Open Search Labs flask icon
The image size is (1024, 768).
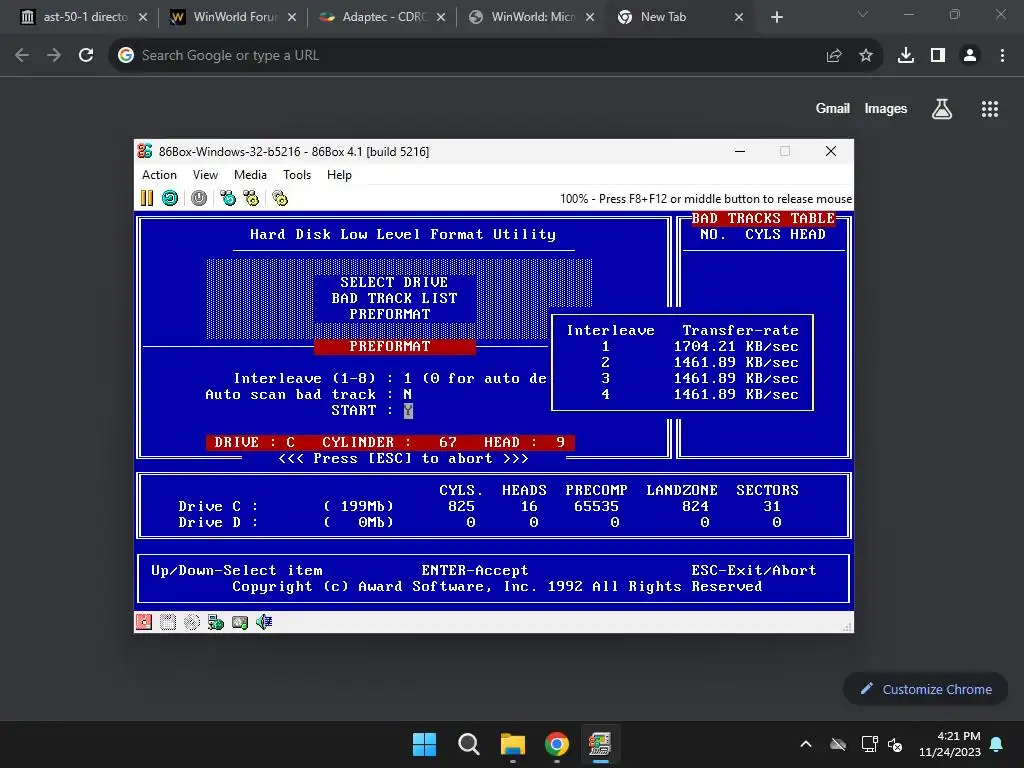click(942, 109)
